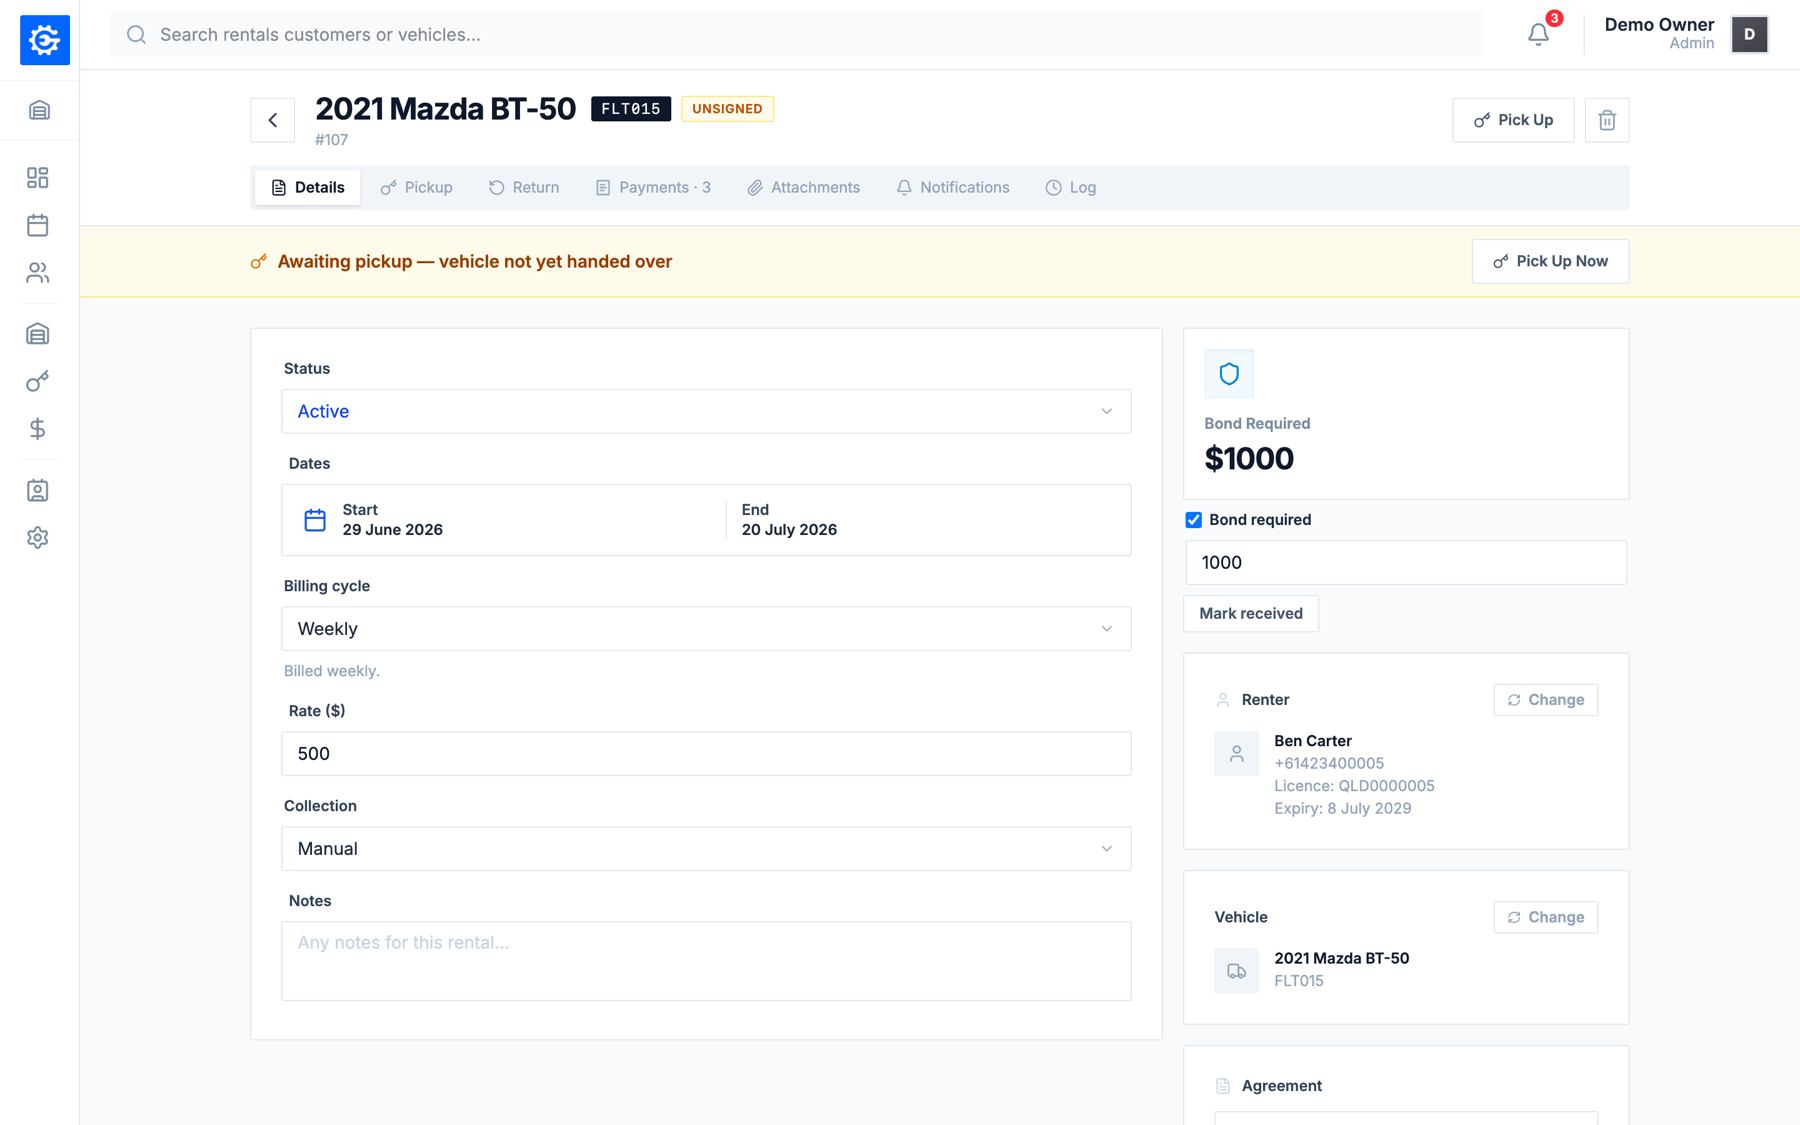Click the bond shield icon
This screenshot has width=1800, height=1125.
coord(1229,374)
